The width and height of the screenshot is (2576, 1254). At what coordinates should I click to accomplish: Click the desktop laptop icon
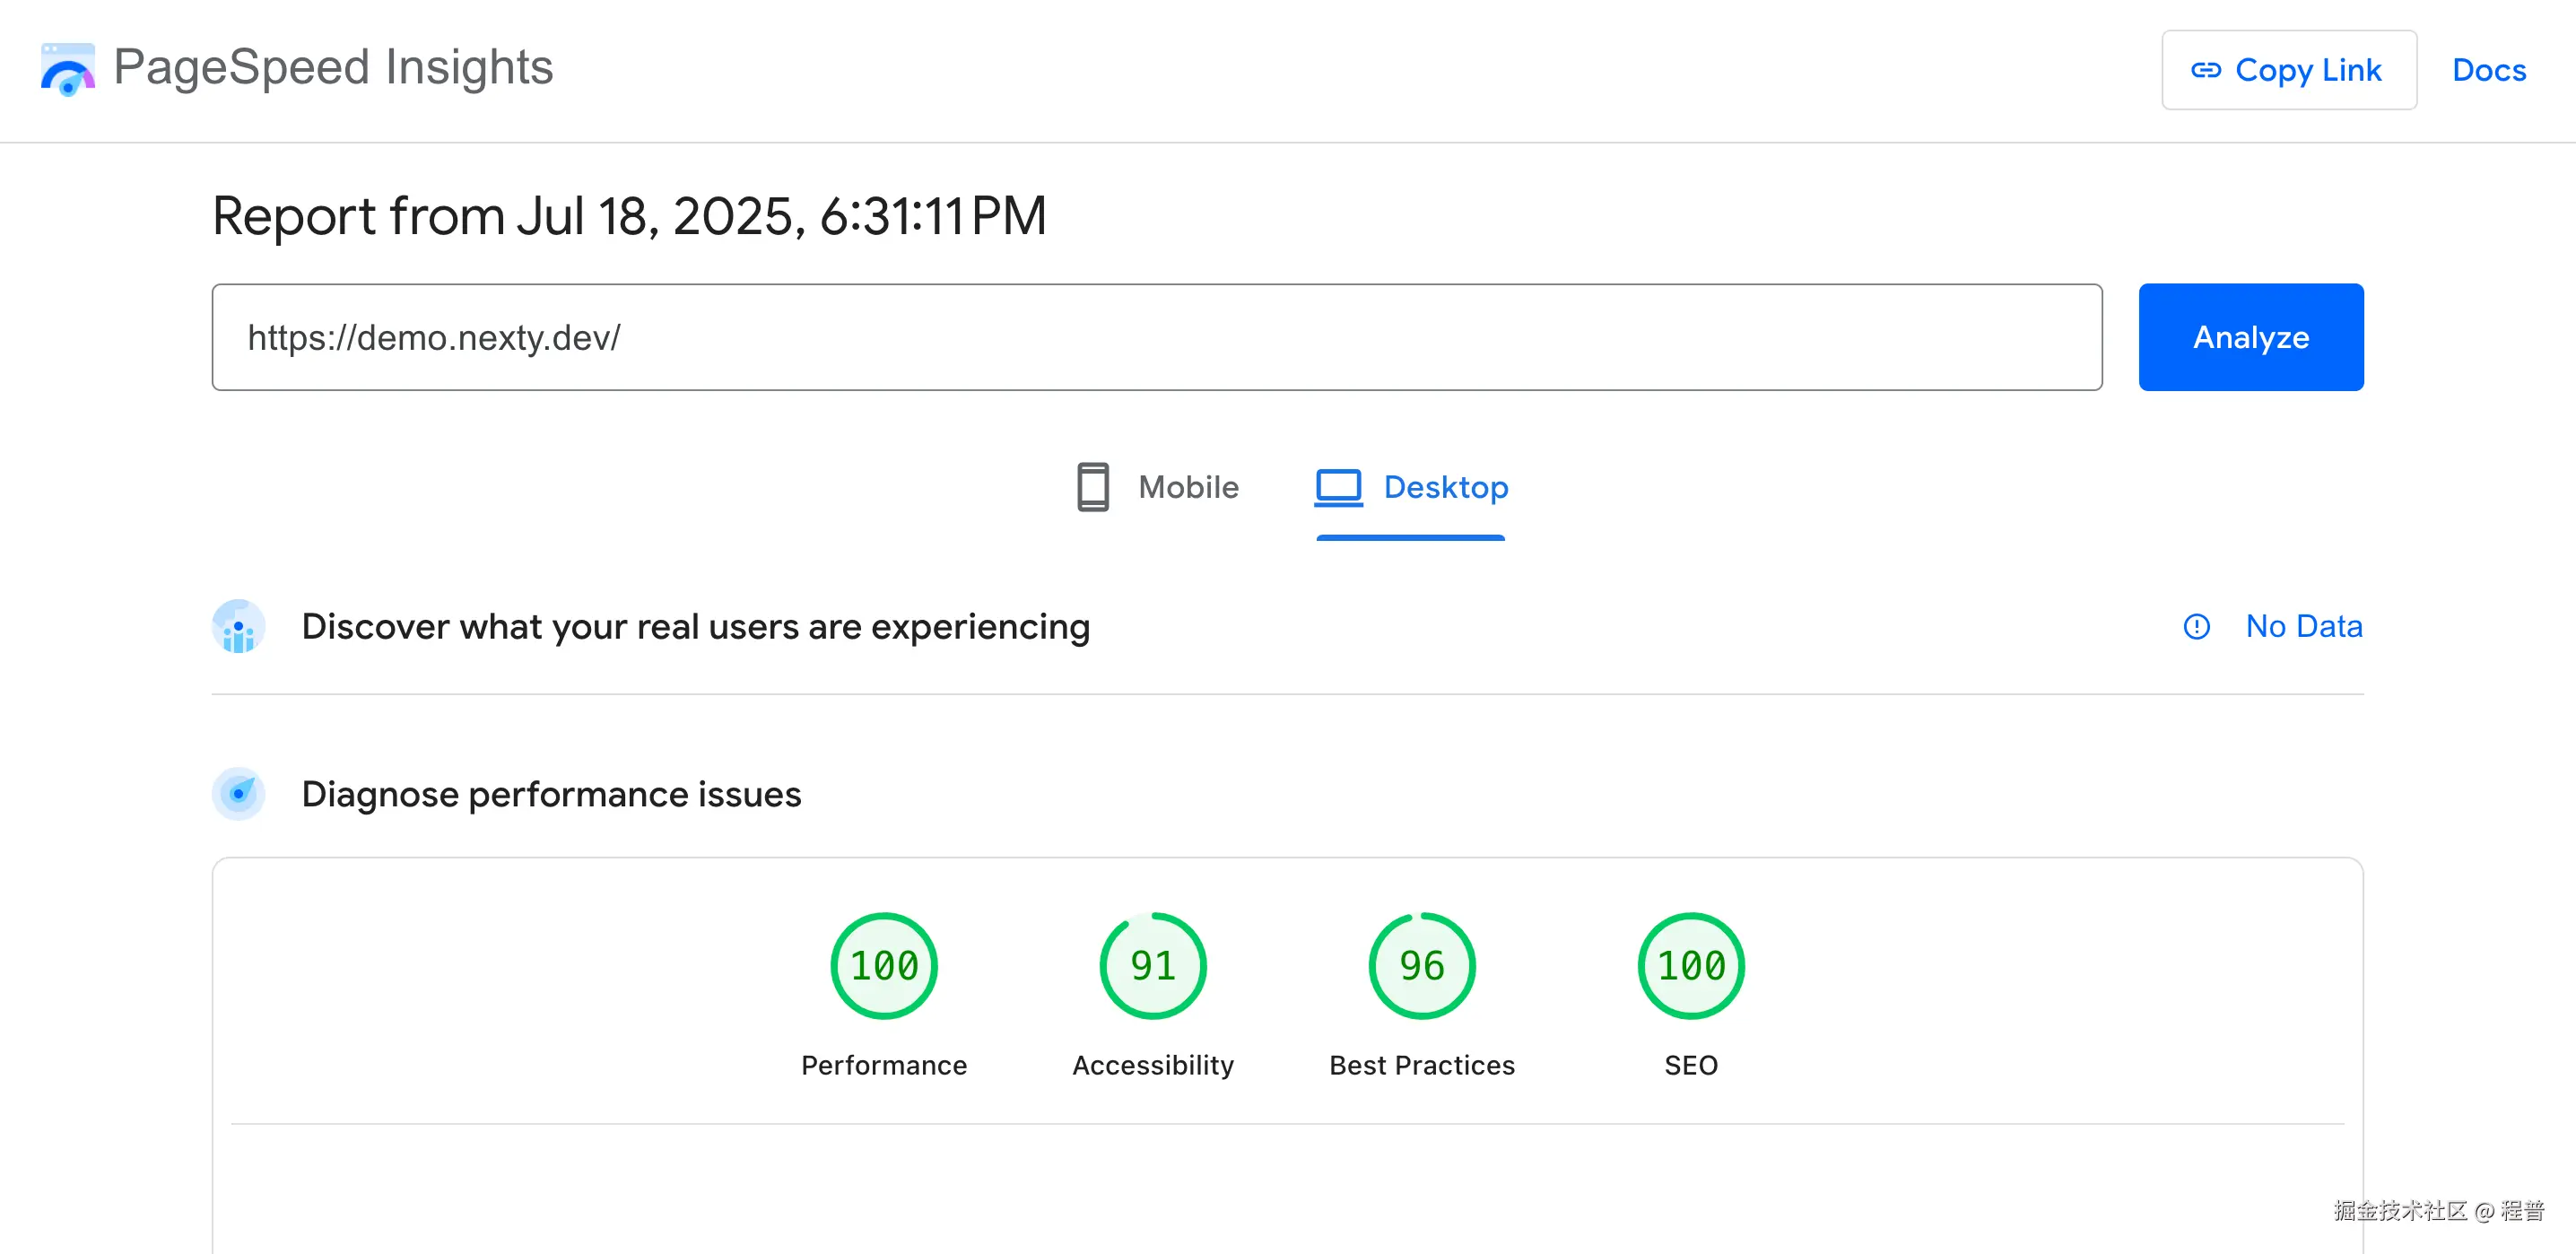(1338, 487)
